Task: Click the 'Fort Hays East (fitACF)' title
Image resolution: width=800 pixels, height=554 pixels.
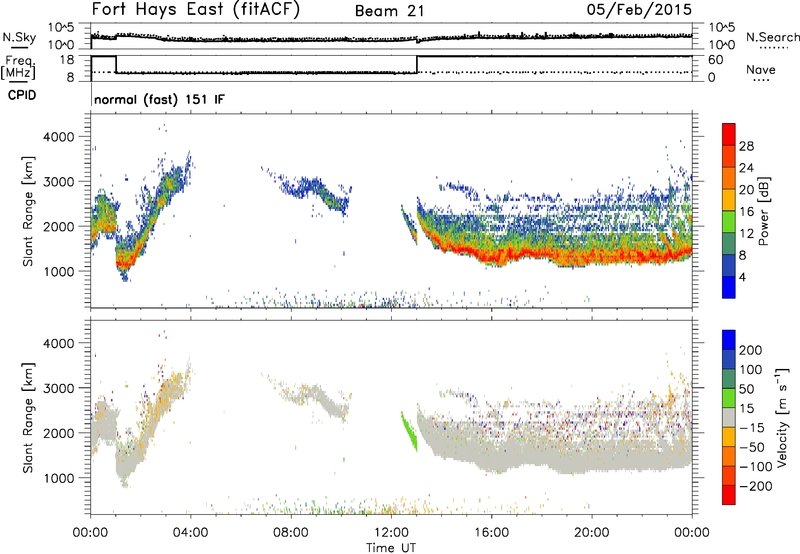Action: click(x=195, y=9)
